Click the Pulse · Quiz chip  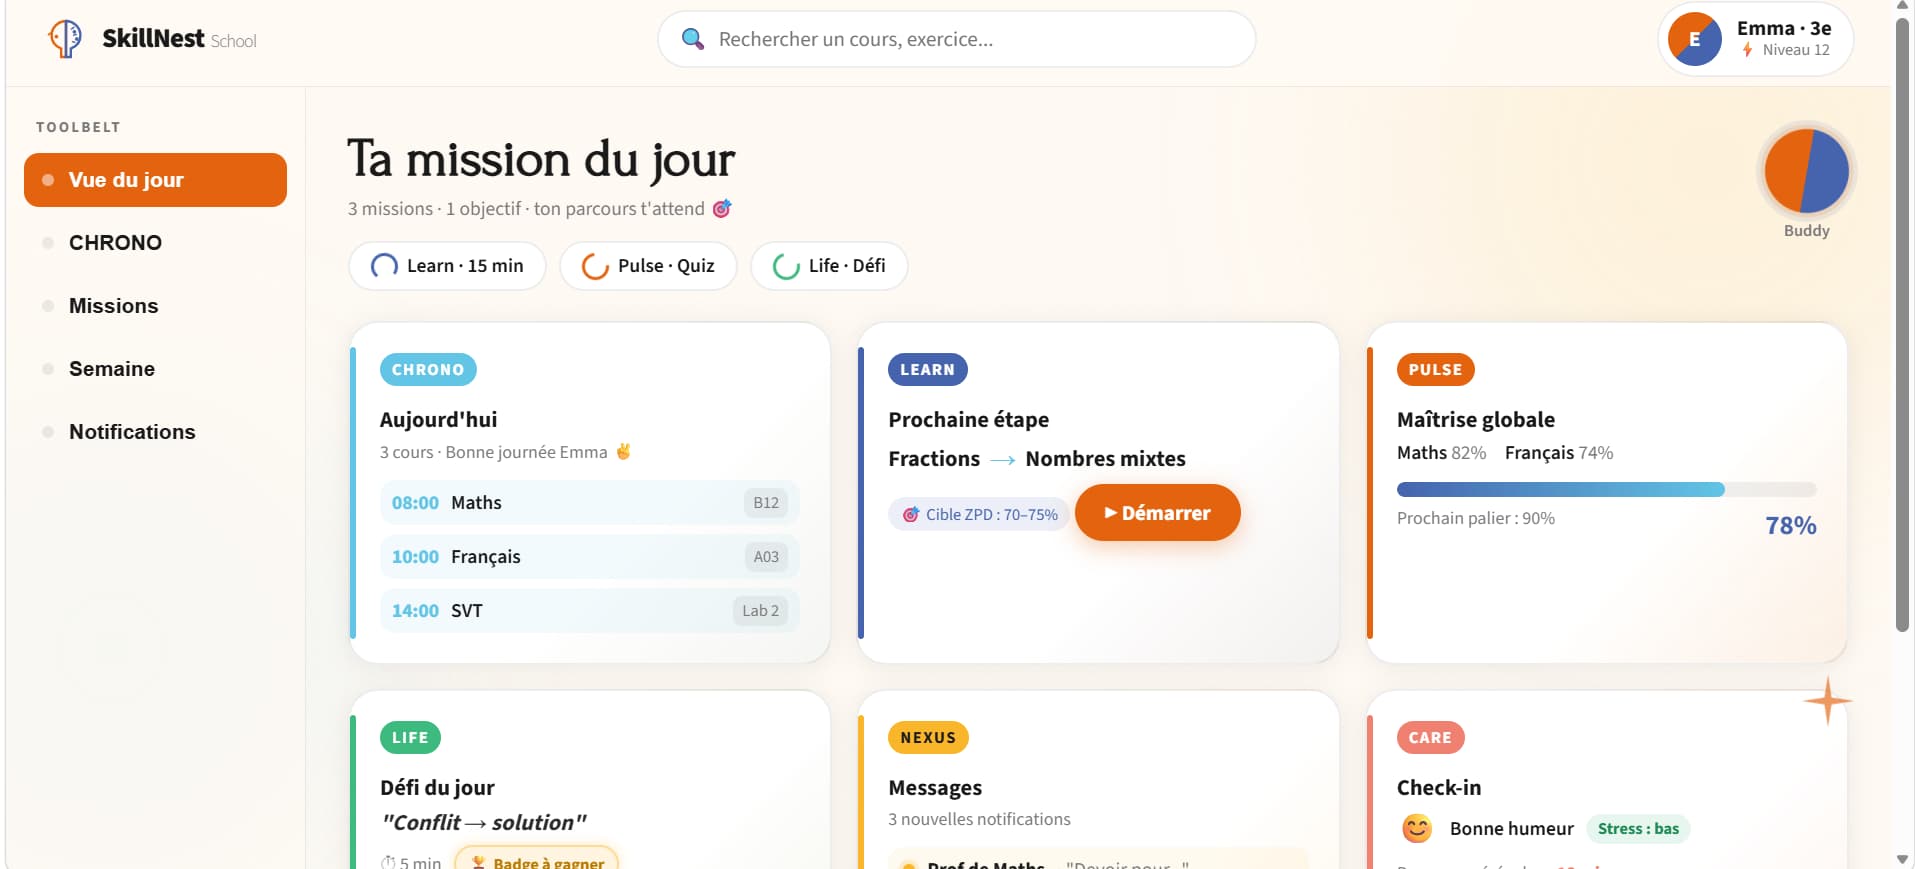pyautogui.click(x=648, y=266)
